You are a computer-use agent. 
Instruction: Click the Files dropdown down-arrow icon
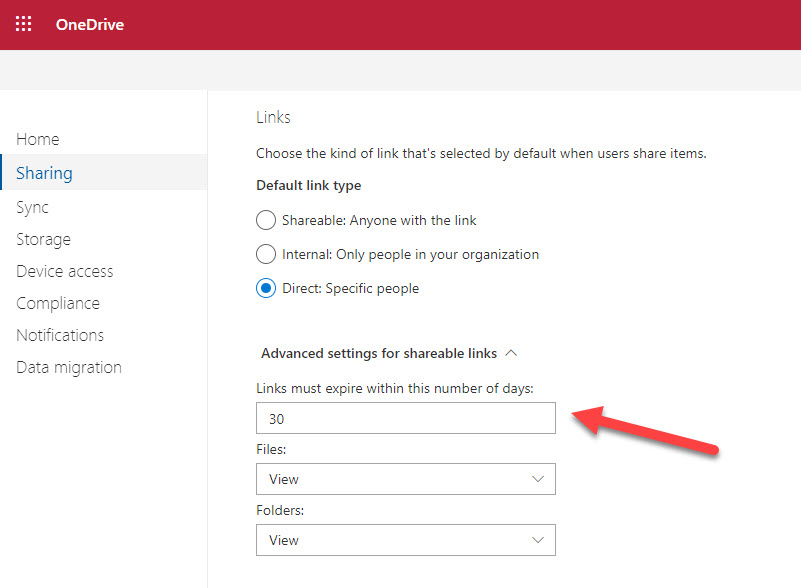click(538, 479)
